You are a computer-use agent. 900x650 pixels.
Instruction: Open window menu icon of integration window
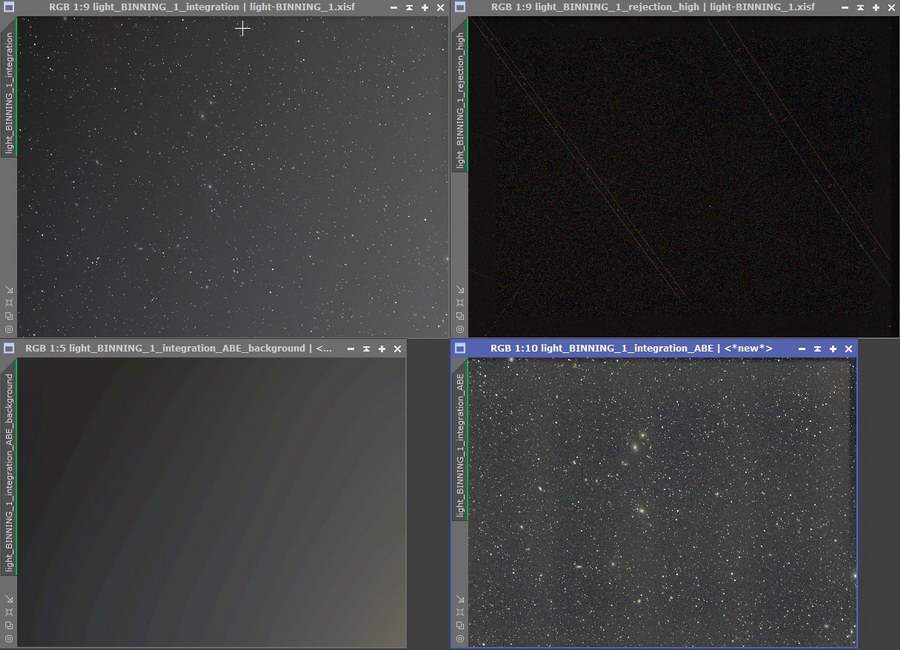pyautogui.click(x=9, y=7)
